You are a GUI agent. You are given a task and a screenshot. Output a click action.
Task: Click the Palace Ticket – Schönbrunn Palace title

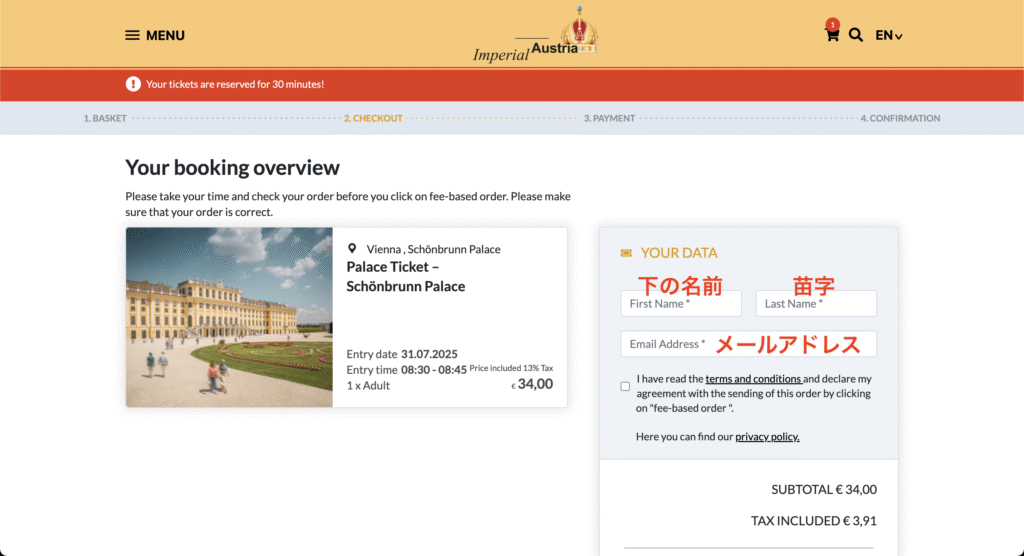(x=406, y=276)
